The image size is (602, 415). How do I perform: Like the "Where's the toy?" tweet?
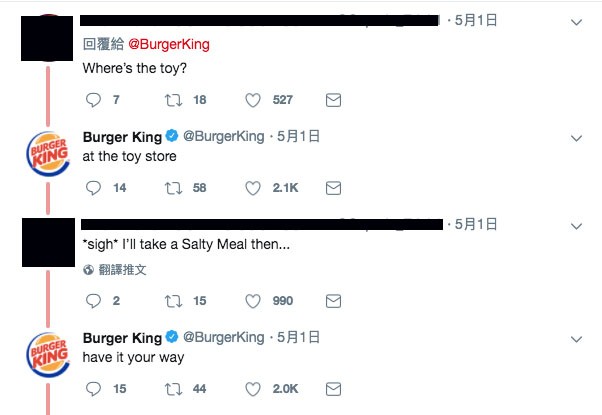pos(253,100)
